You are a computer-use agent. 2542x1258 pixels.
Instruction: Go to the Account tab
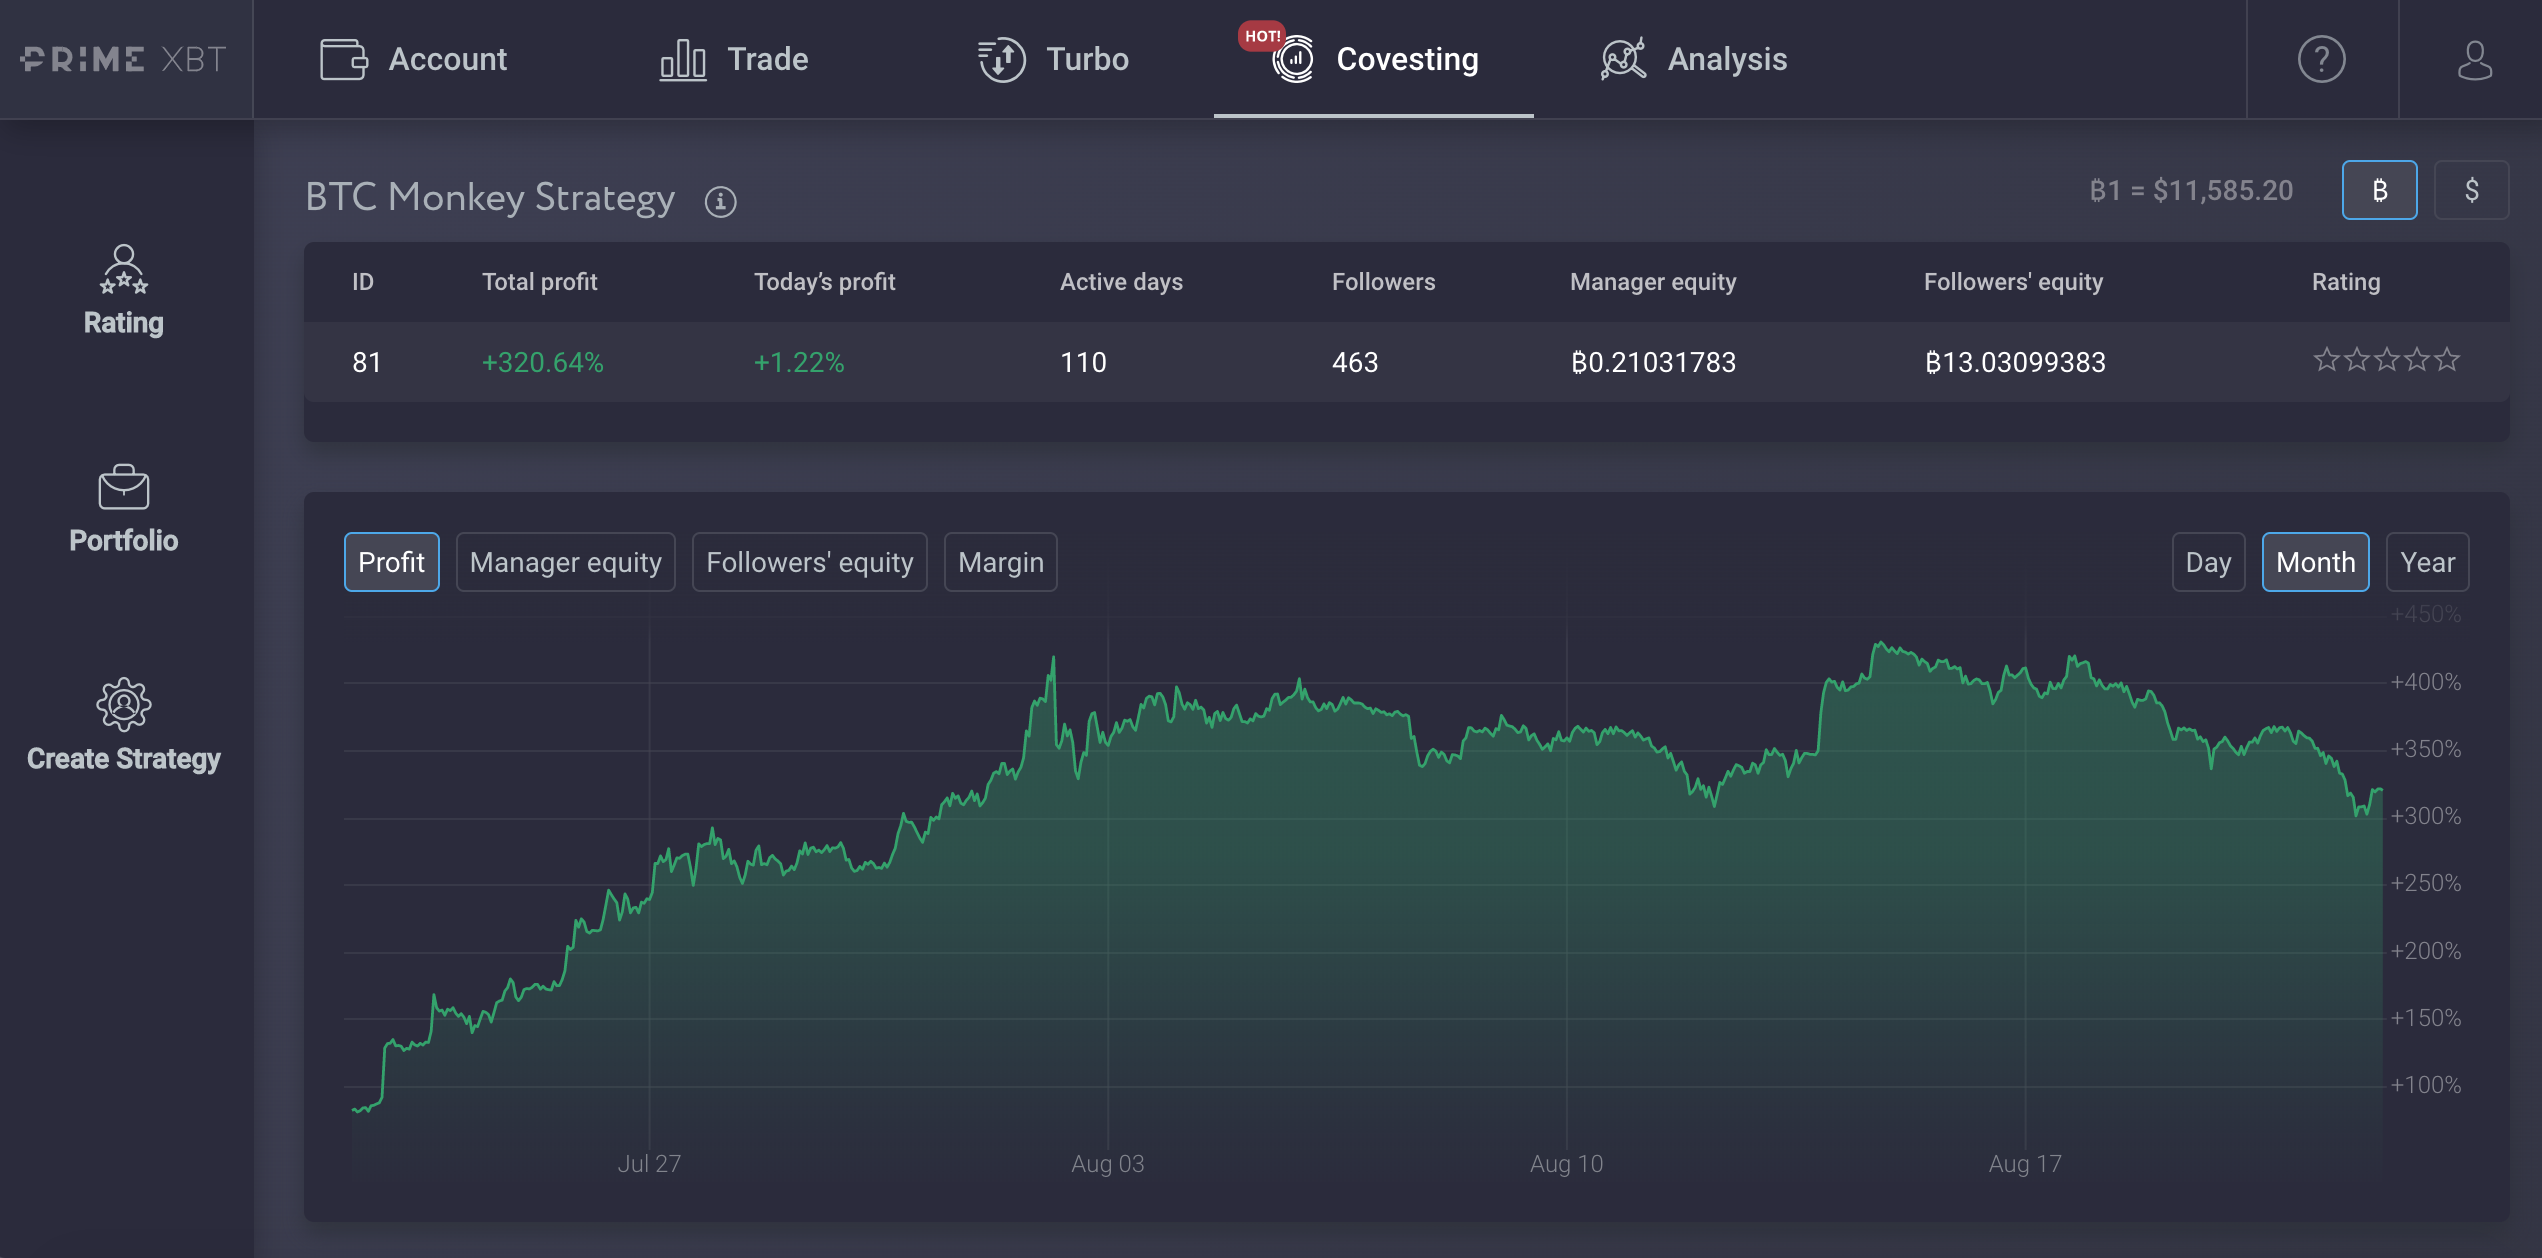413,59
